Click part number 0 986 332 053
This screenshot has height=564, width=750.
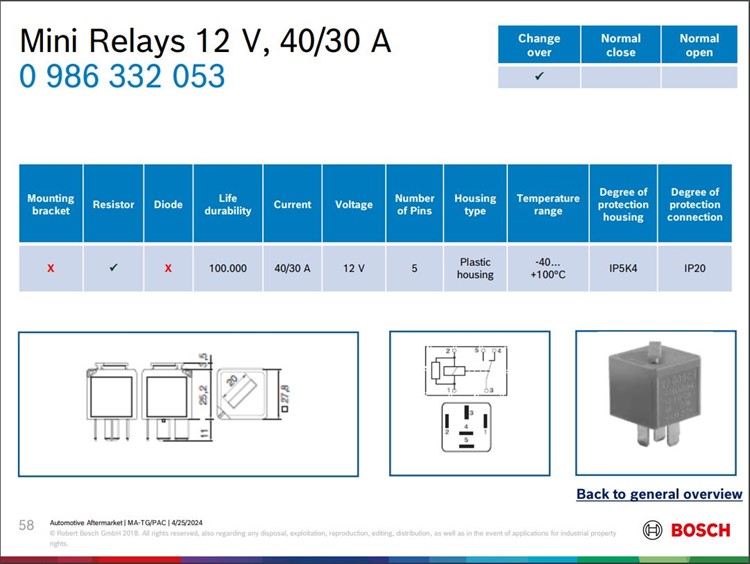[x=122, y=77]
